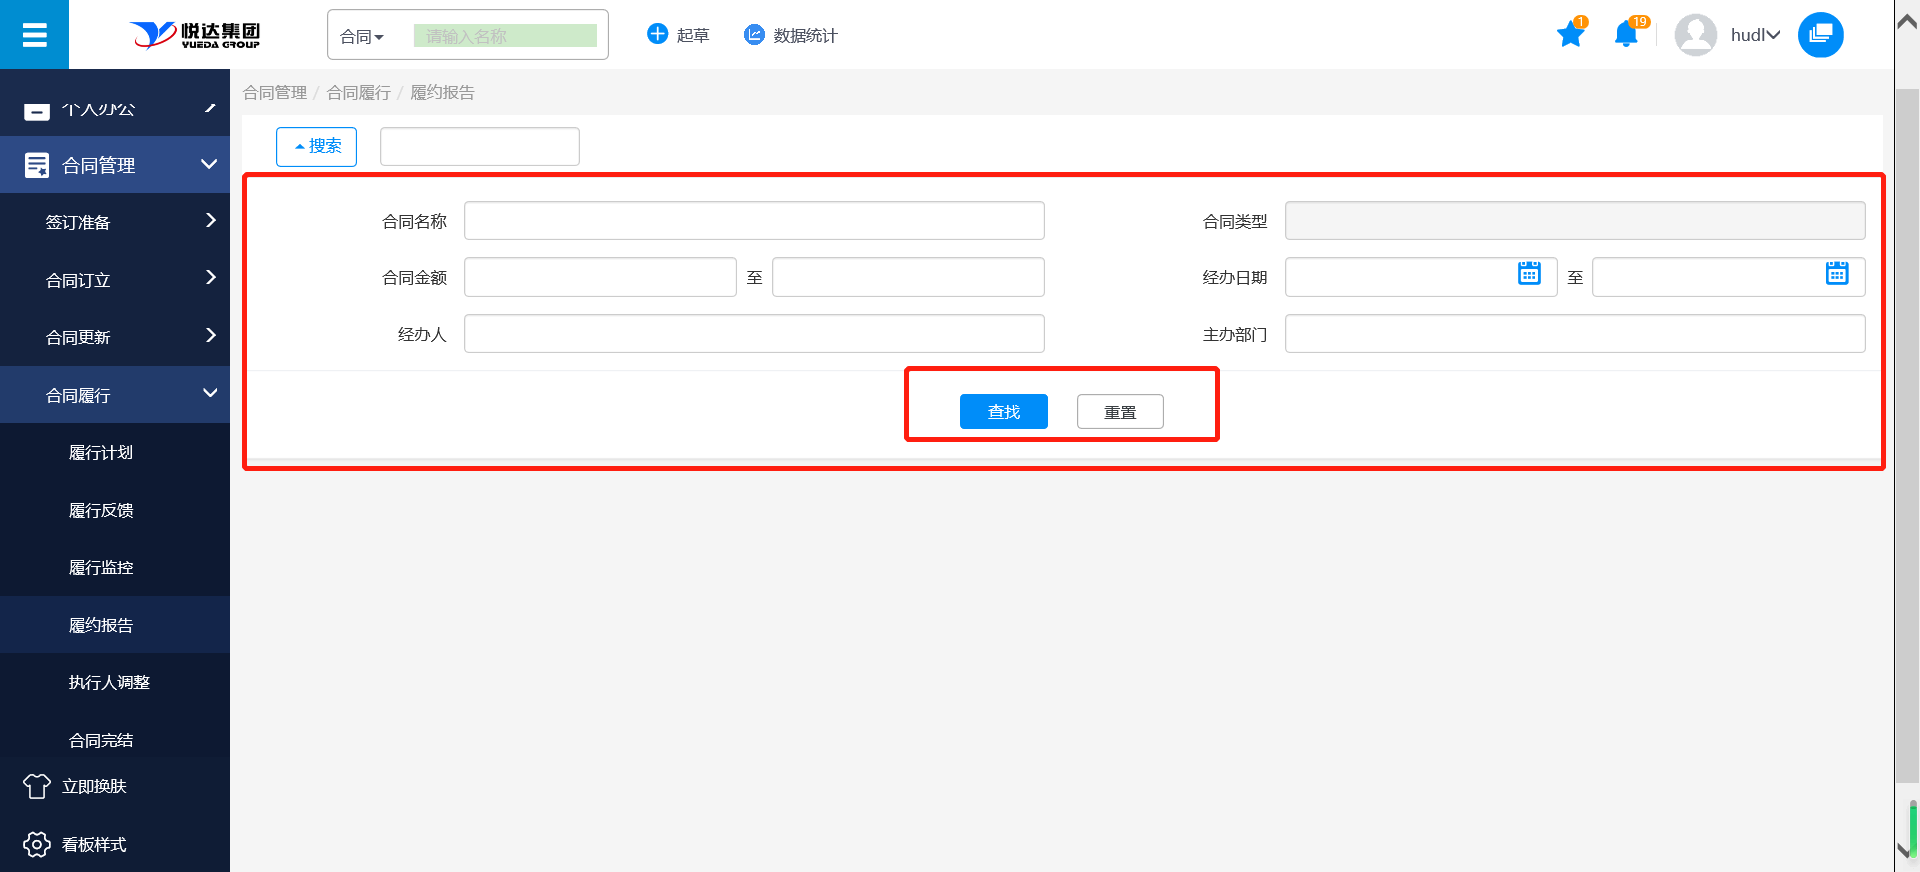Select 履行计划 in the sidebar
Viewport: 1920px width, 872px height.
coord(101,453)
